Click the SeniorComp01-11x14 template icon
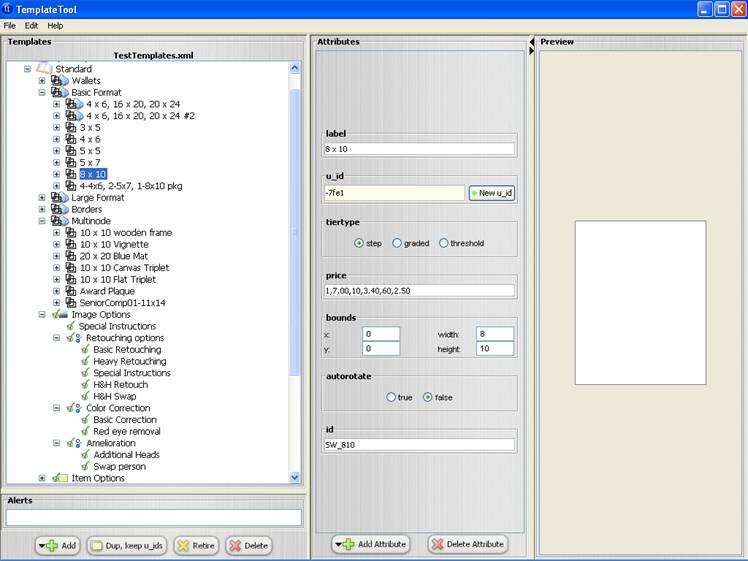Viewport: 748px width, 561px height. 71,302
